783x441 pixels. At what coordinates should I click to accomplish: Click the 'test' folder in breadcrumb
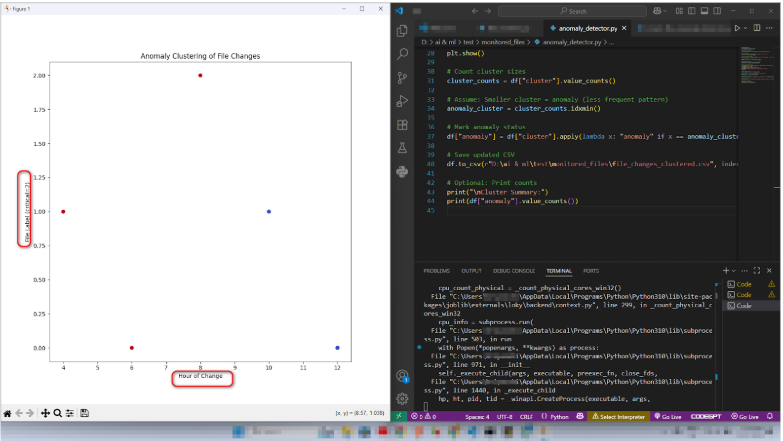click(x=468, y=42)
